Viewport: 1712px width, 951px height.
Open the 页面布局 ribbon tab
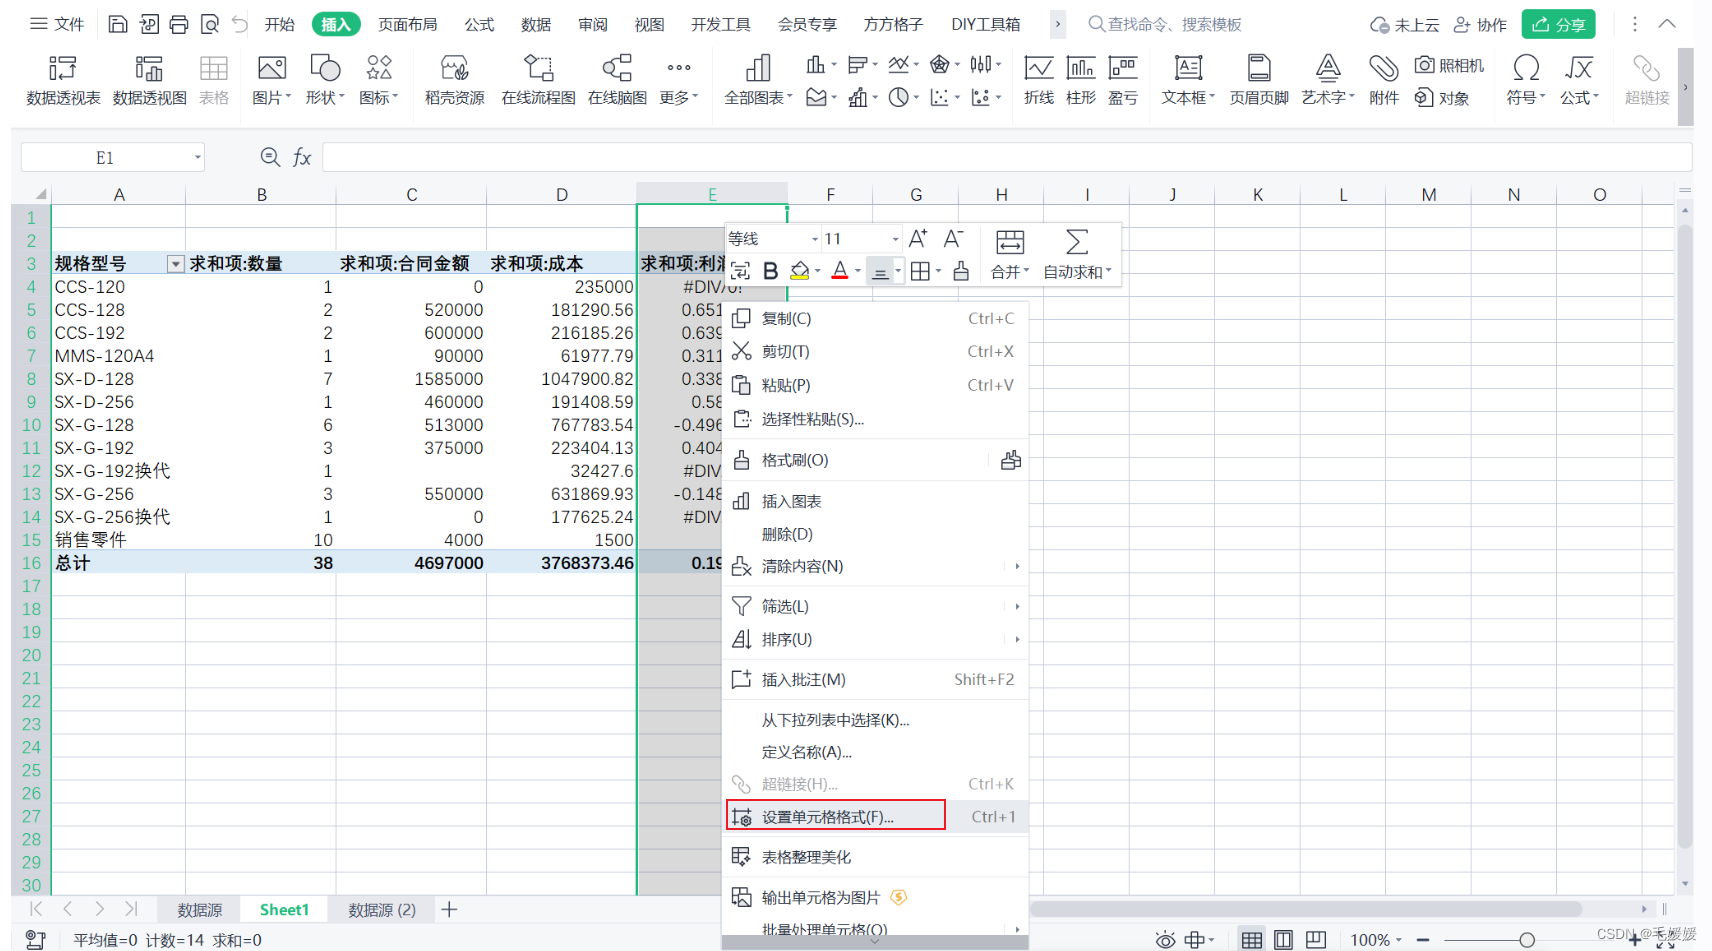408,24
